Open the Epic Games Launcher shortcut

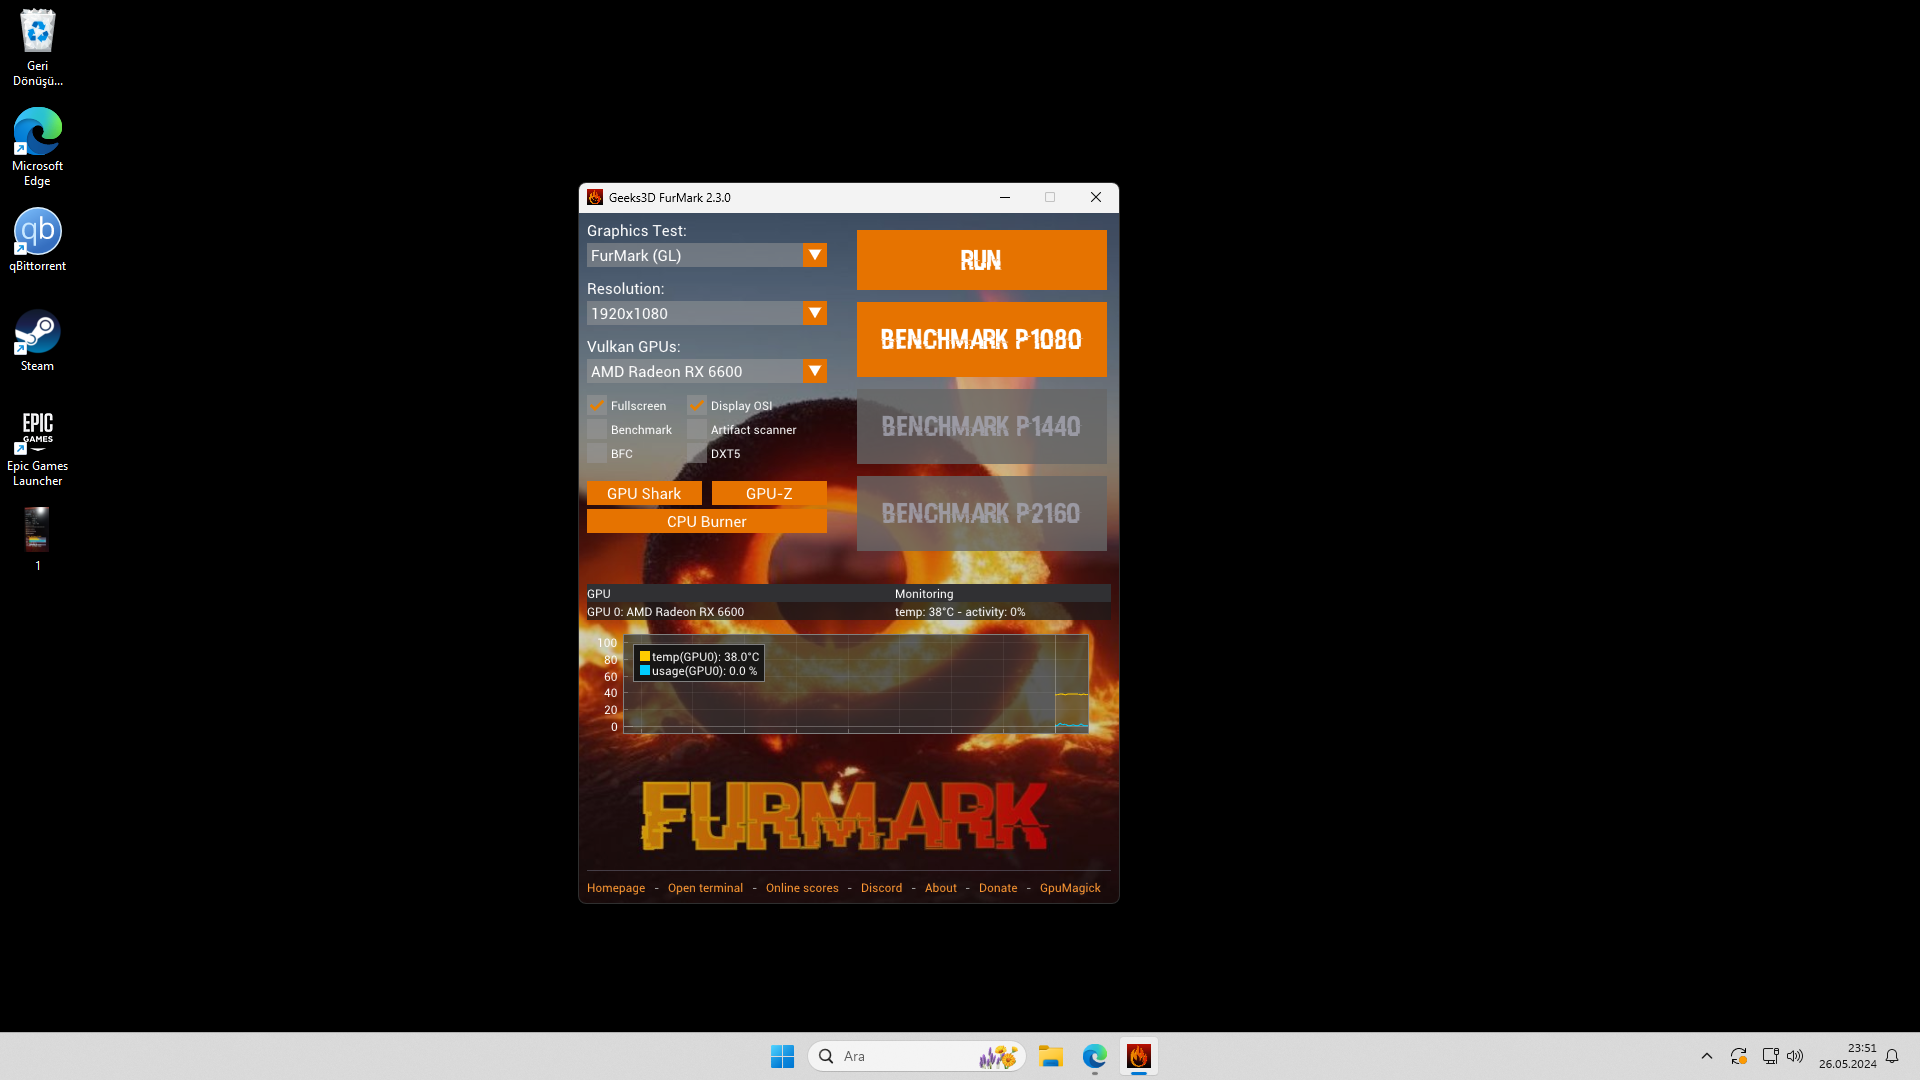pyautogui.click(x=37, y=448)
